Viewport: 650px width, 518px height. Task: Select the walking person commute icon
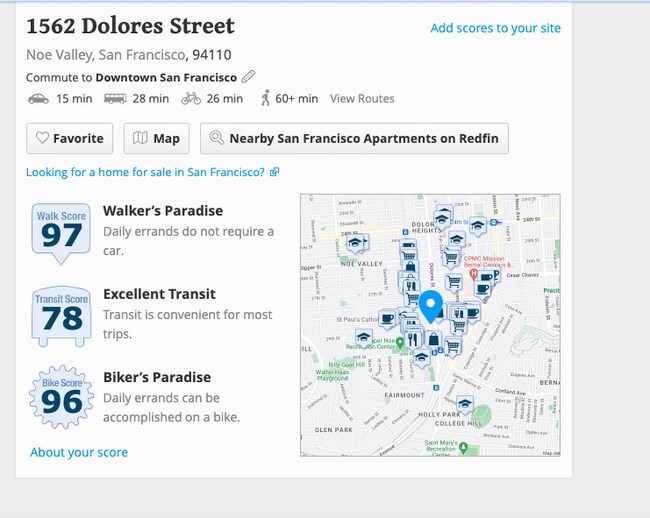(265, 98)
